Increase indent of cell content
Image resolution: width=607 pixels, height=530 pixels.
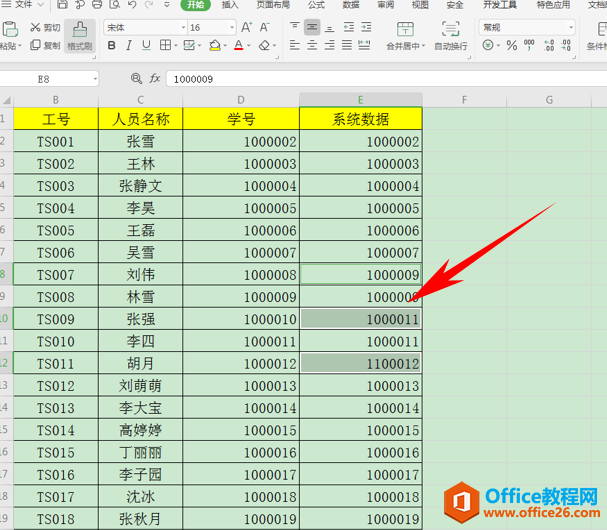coord(366,27)
